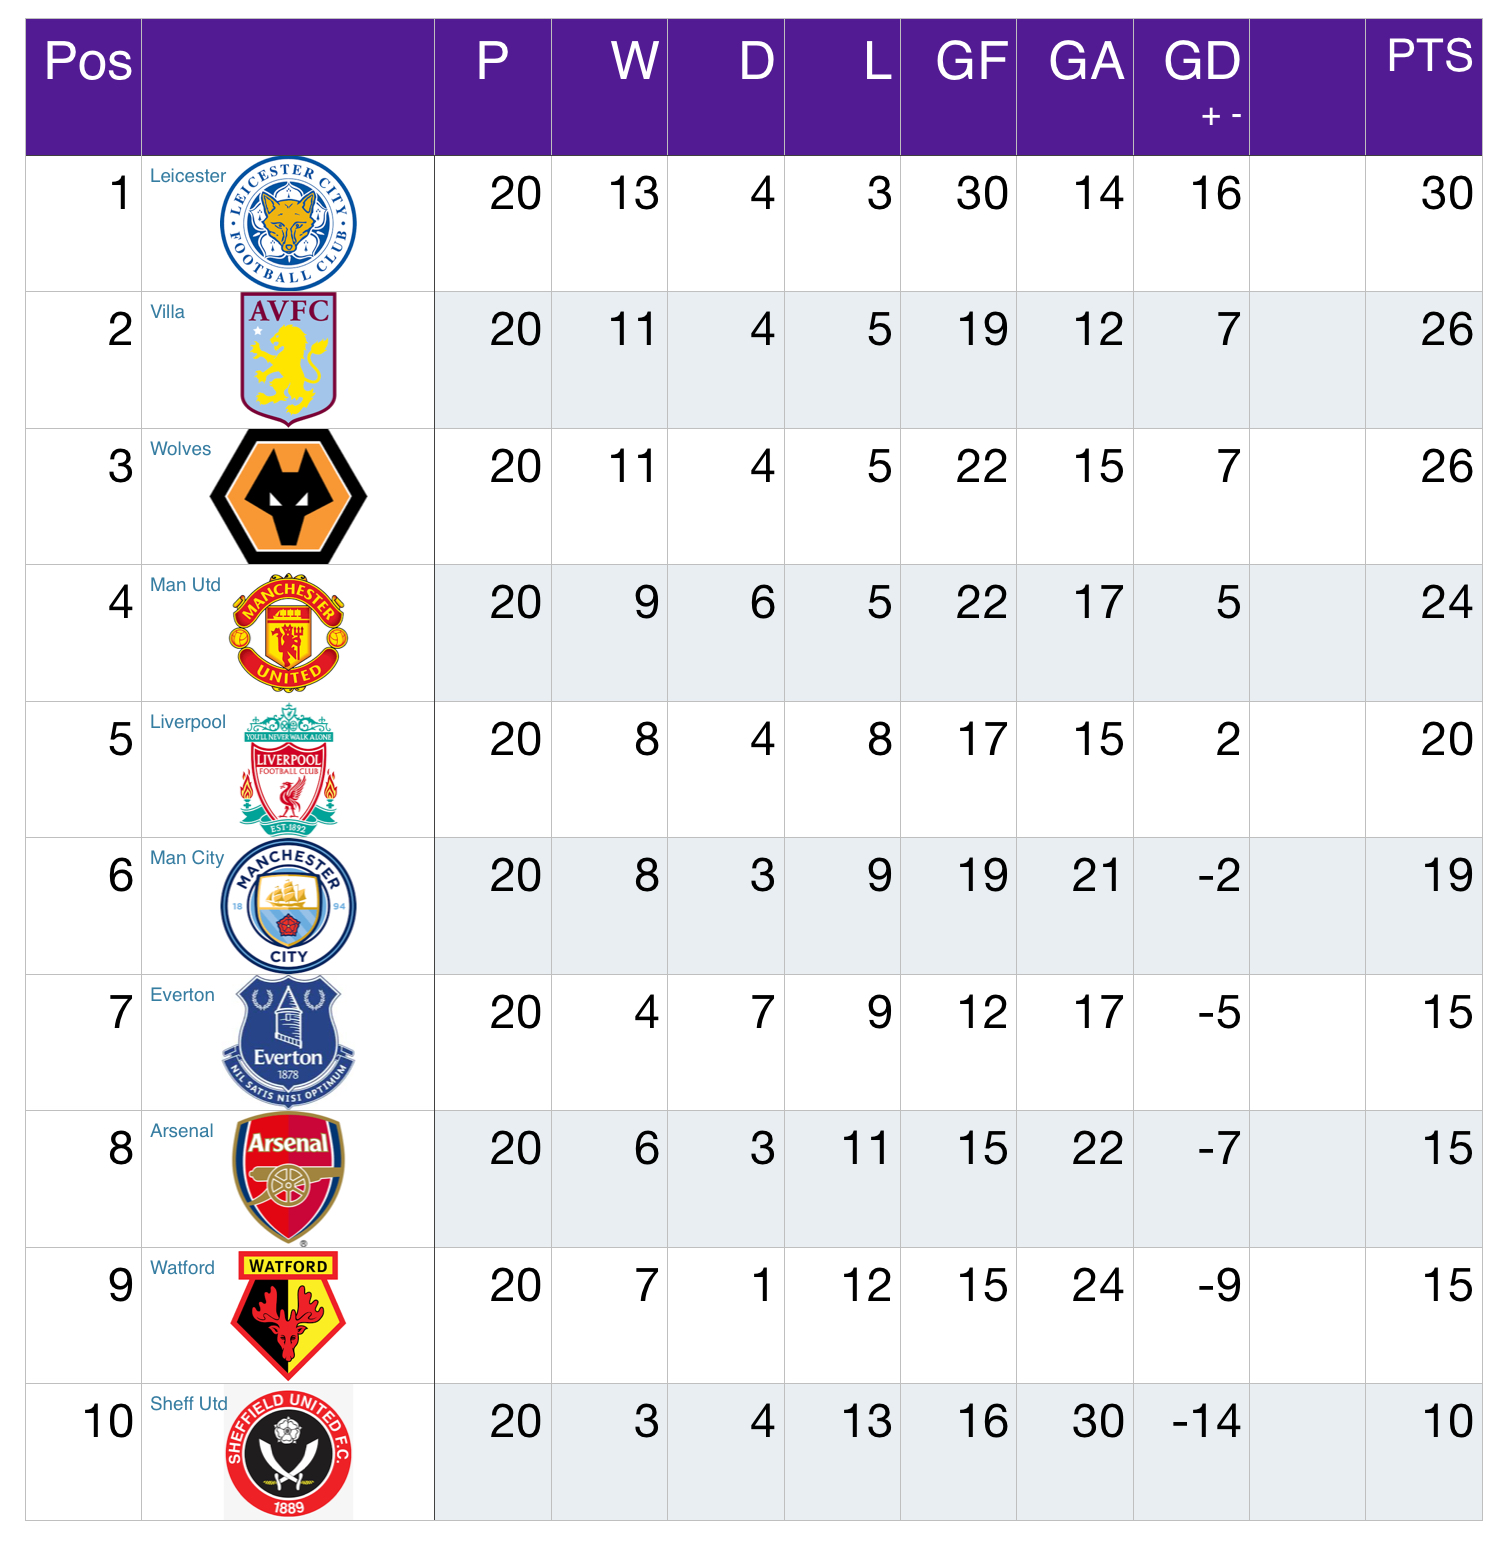Screen dimensions: 1505x1549
Task: Click the Sheffield United crest
Action: pos(288,1452)
